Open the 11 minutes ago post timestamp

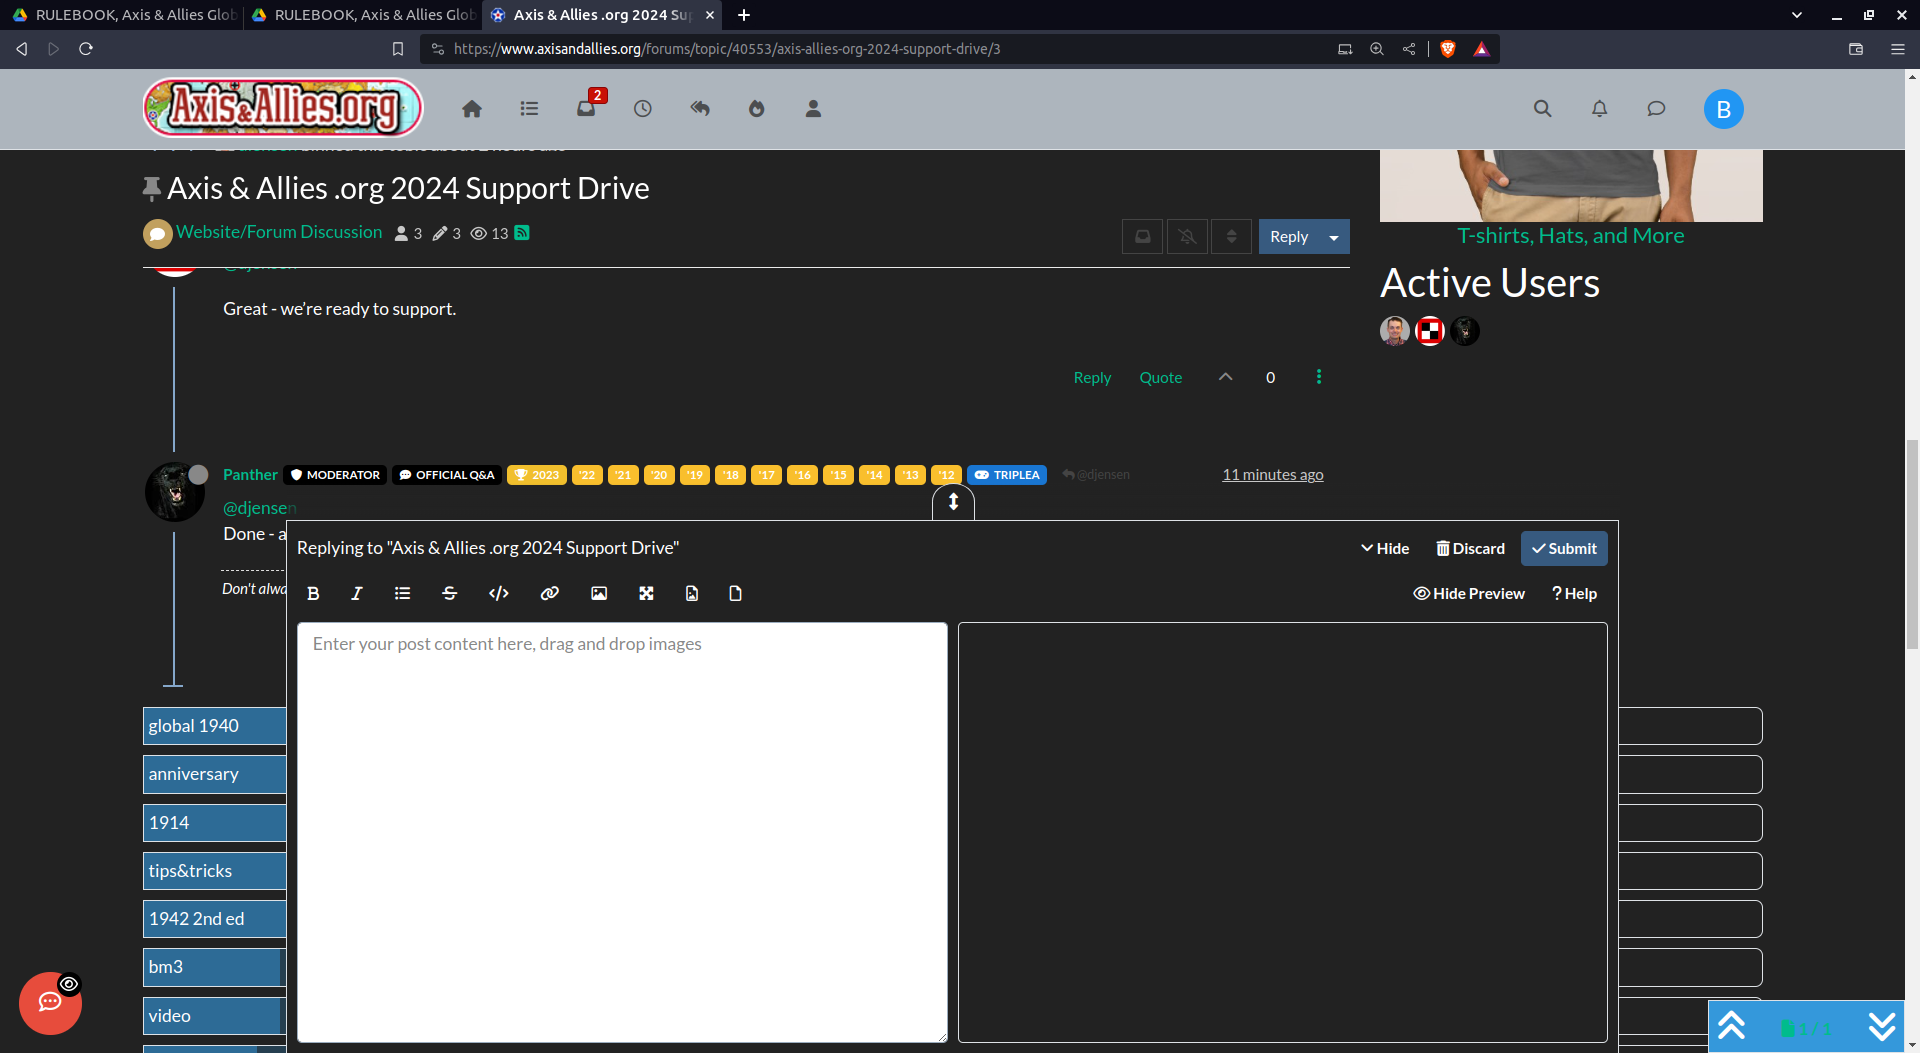(1273, 475)
